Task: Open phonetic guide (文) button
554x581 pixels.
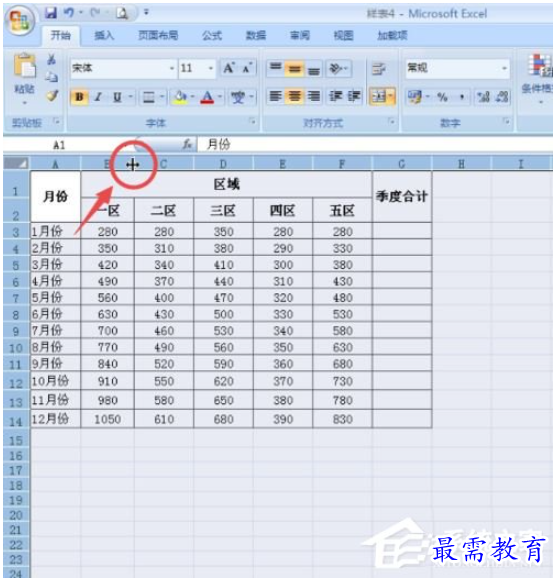Action: point(238,97)
